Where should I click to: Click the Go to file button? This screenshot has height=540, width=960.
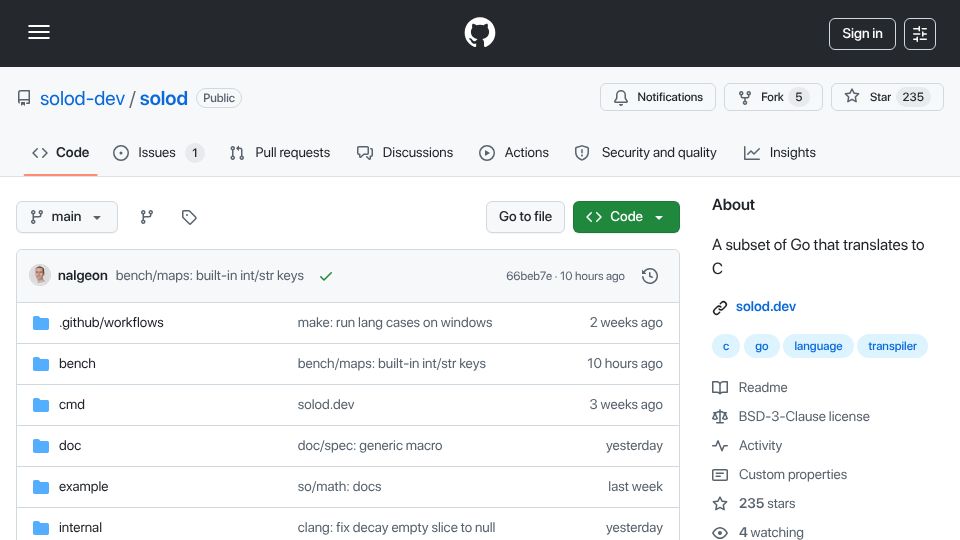tap(525, 217)
